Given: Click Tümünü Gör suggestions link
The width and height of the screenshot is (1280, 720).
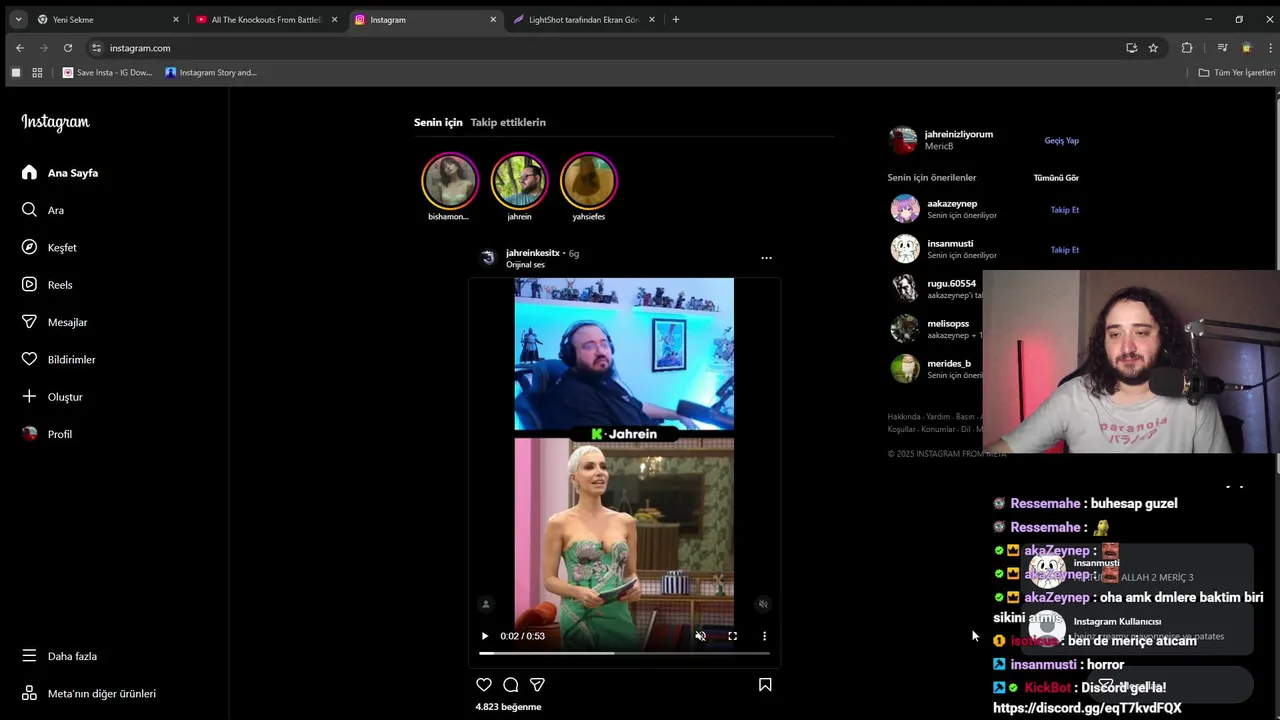Looking at the screenshot, I should click(1056, 178).
